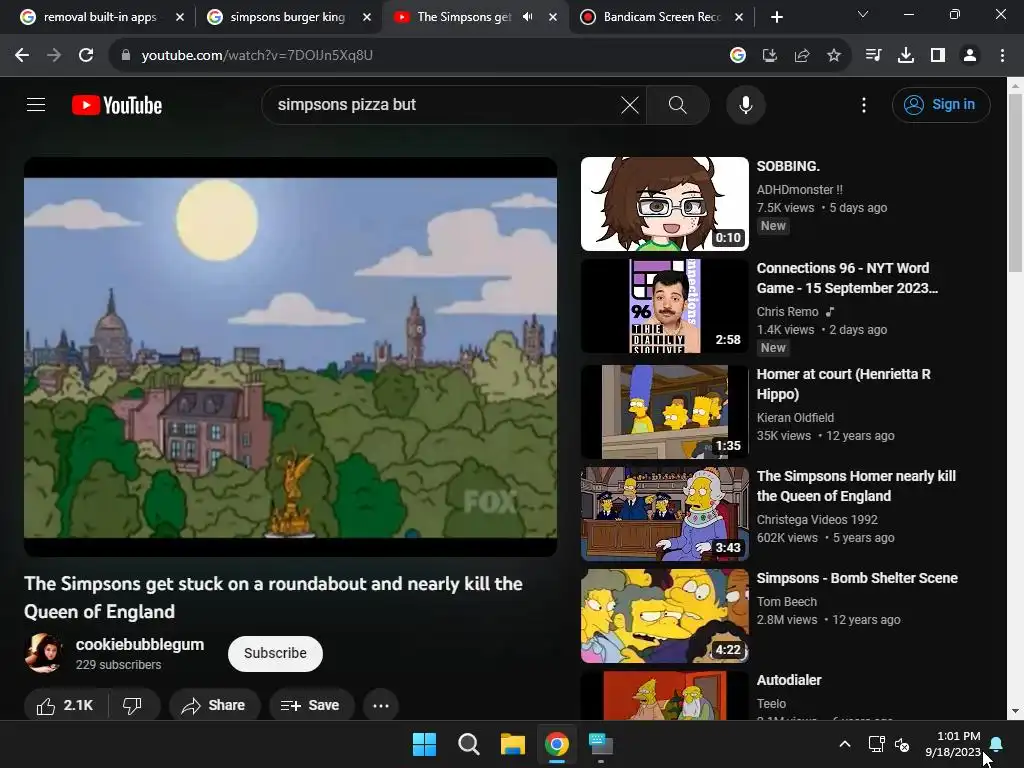The image size is (1024, 768).
Task: Open Chrome three-dot menu
Action: pyautogui.click(x=1002, y=55)
